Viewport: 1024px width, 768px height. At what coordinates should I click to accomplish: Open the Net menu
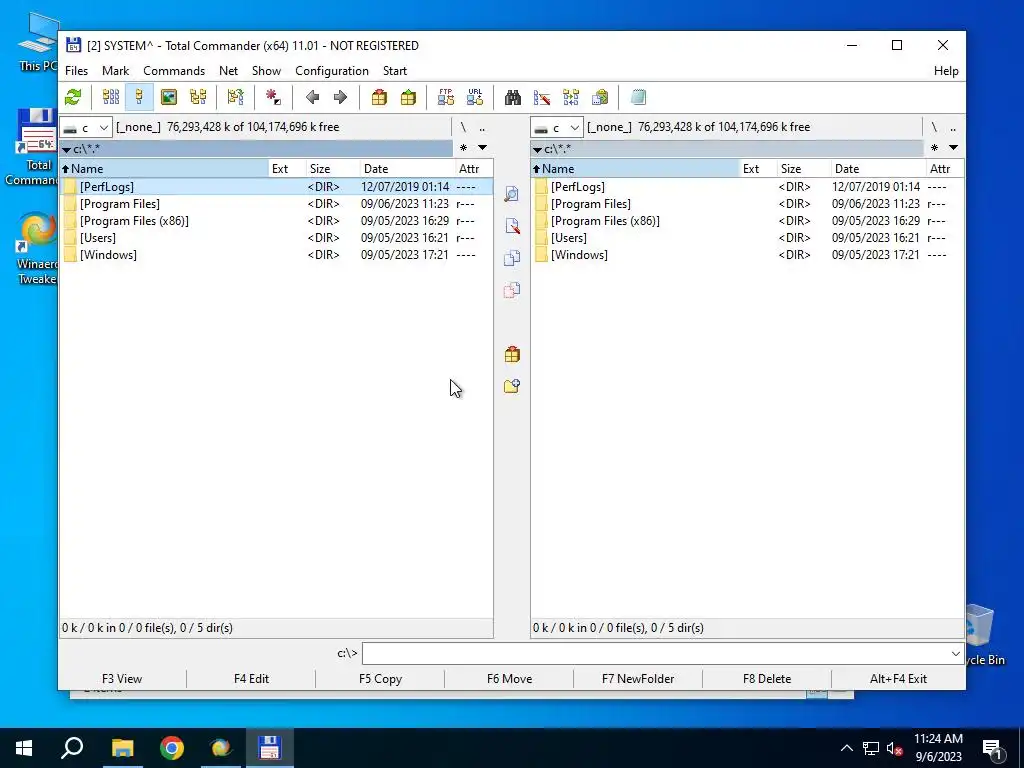229,71
